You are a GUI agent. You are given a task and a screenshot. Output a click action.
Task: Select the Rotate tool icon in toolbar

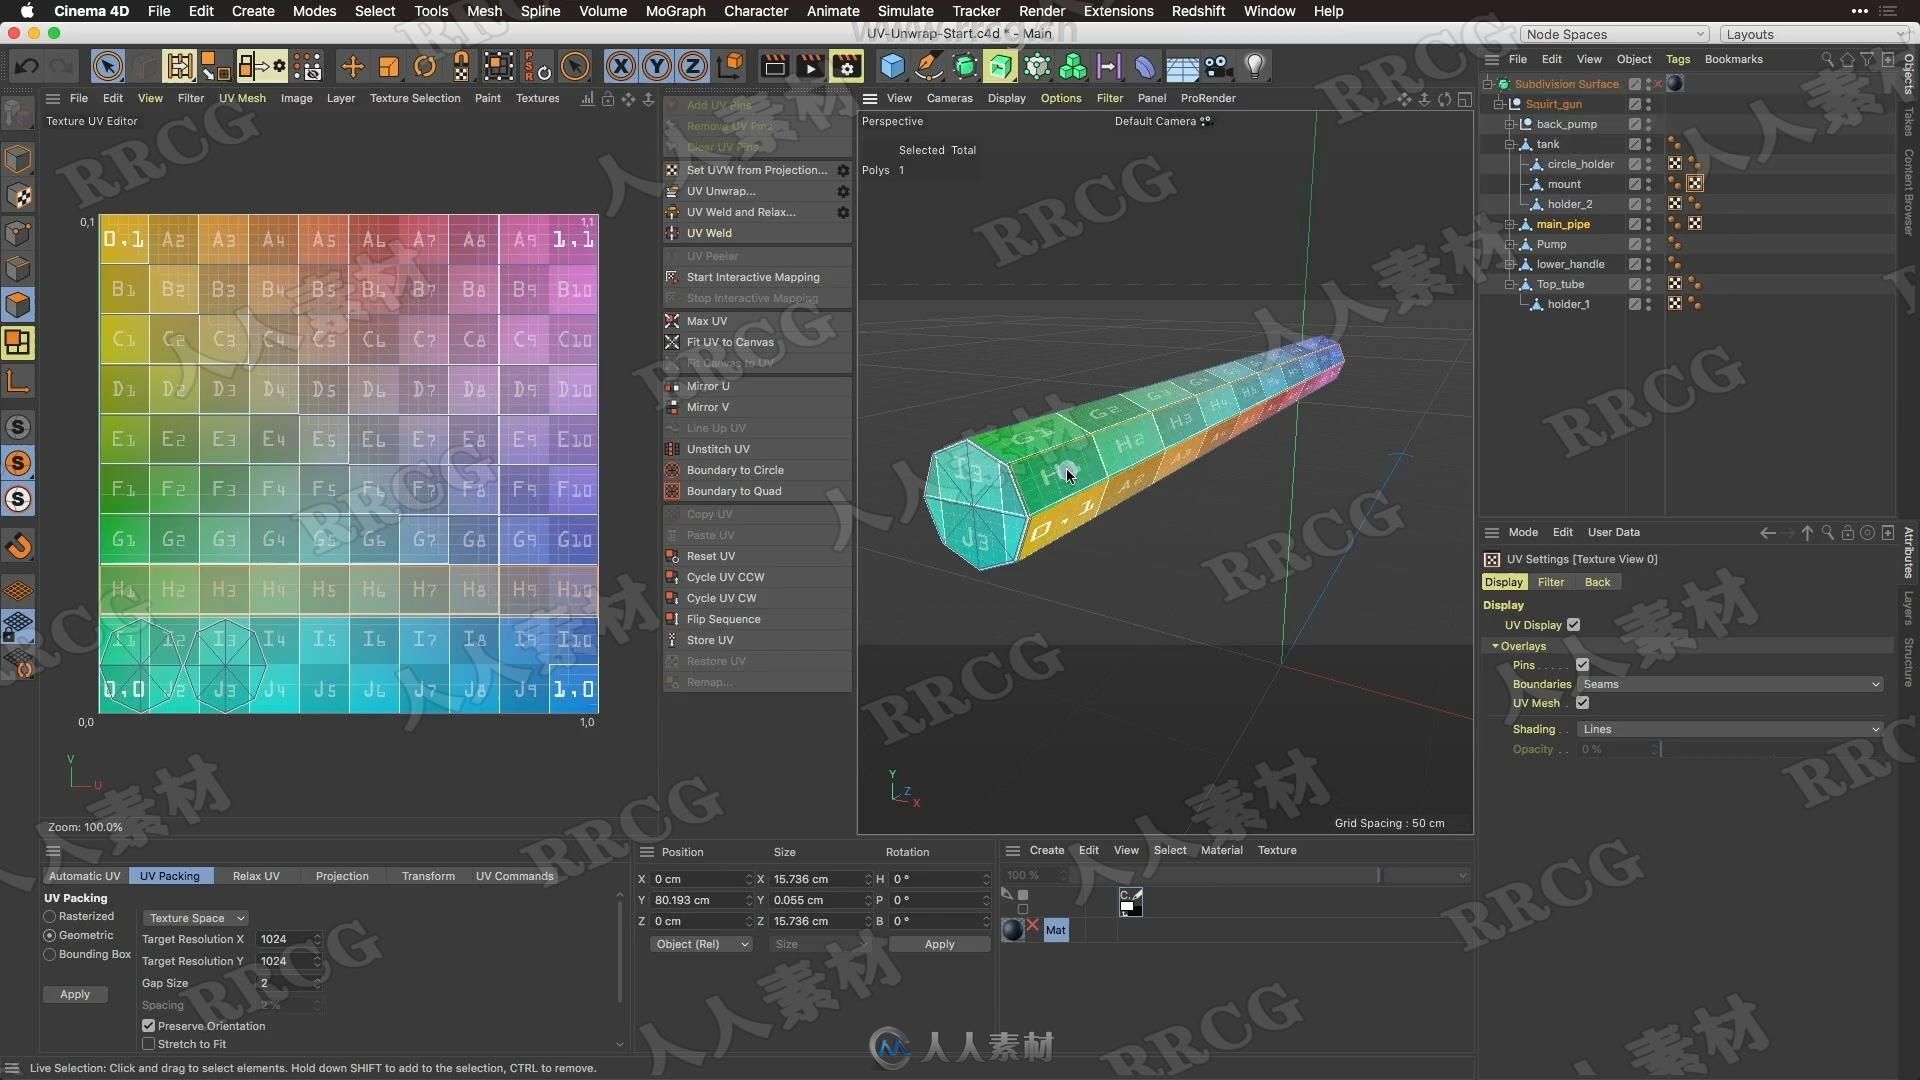click(x=425, y=66)
